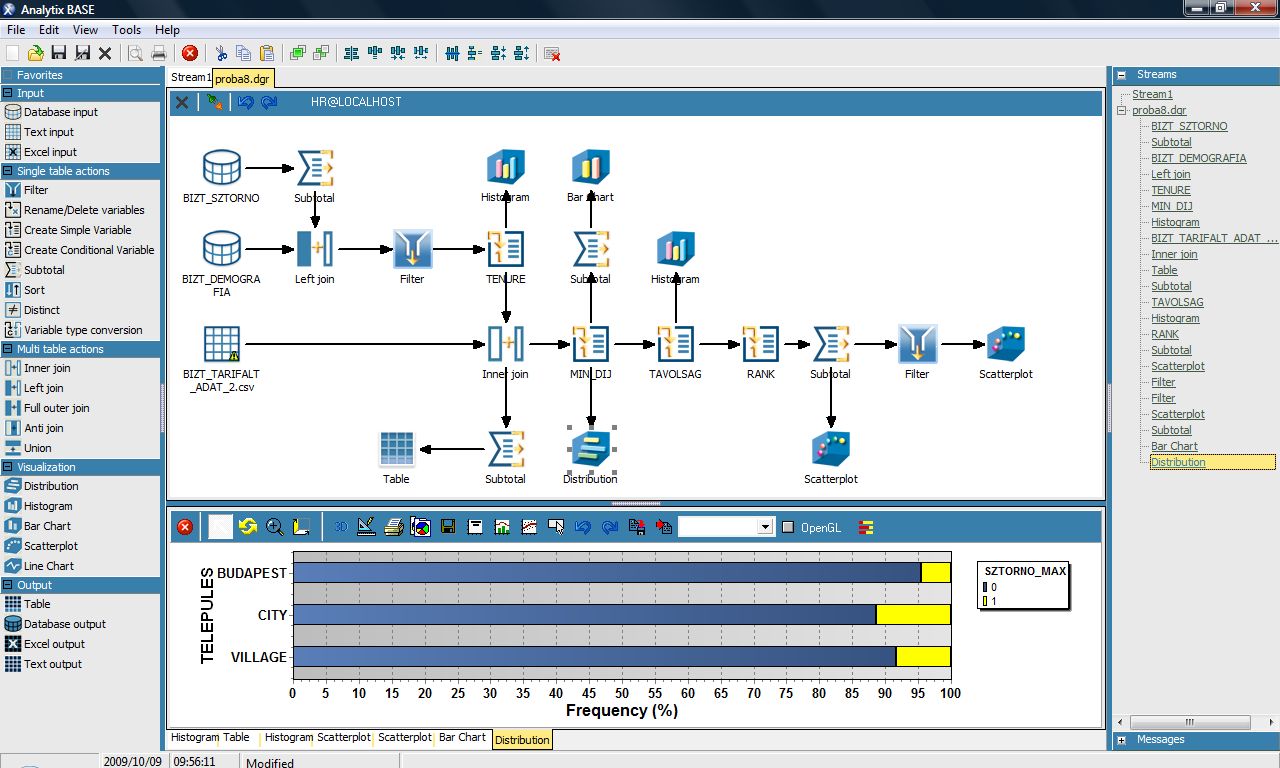Select the Filter tool in sidebar
This screenshot has height=768, width=1280.
pyautogui.click(x=36, y=190)
